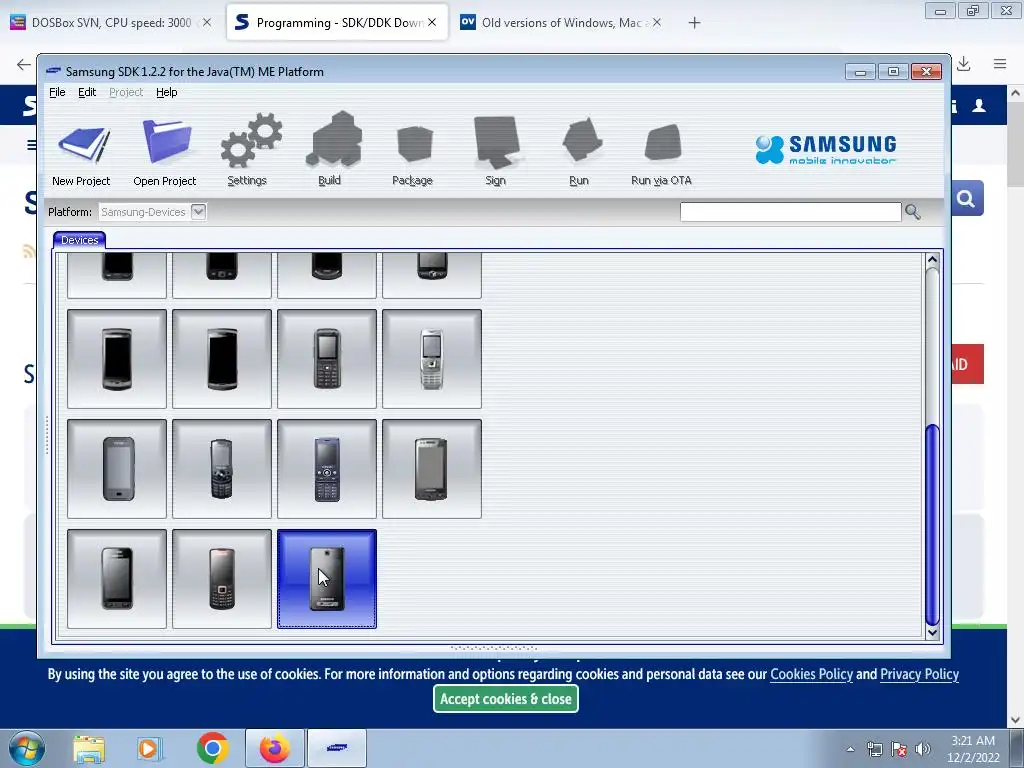Click the Samsung mobile innovator logo
Image resolution: width=1024 pixels, height=768 pixels.
826,150
